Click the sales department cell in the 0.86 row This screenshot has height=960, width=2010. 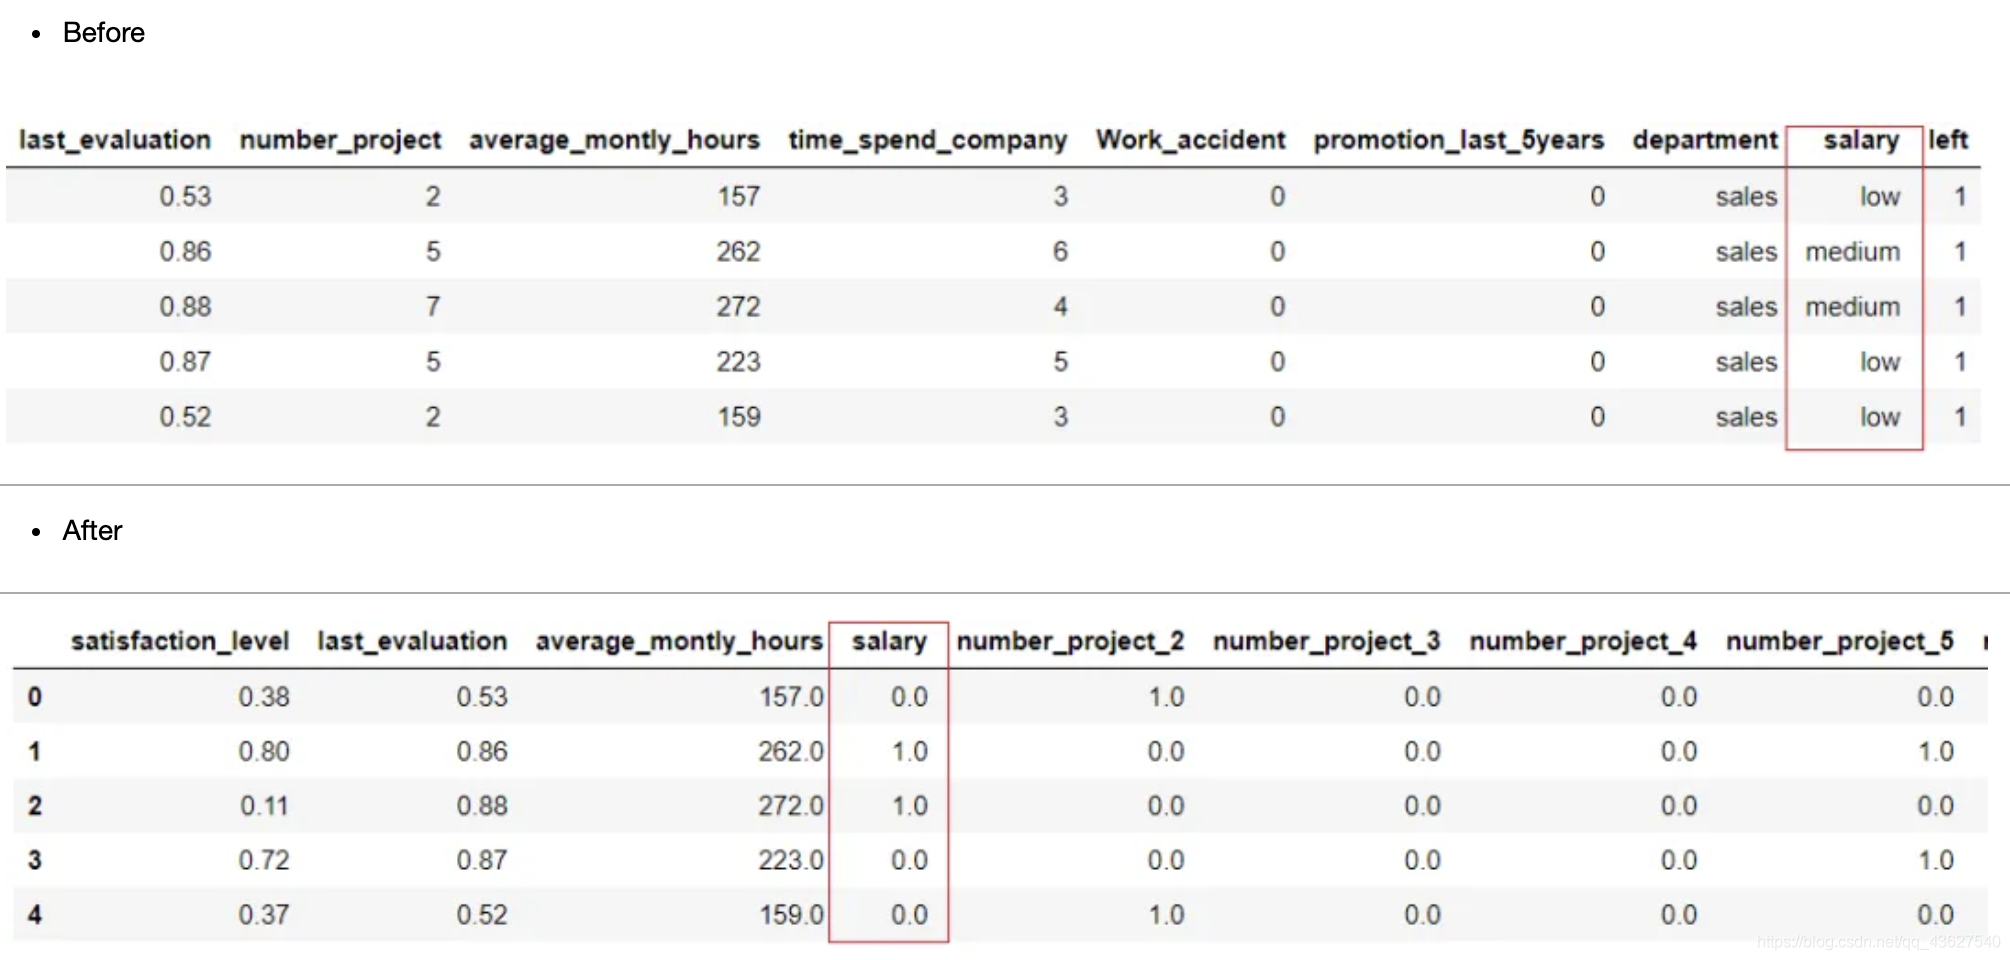click(x=1746, y=251)
